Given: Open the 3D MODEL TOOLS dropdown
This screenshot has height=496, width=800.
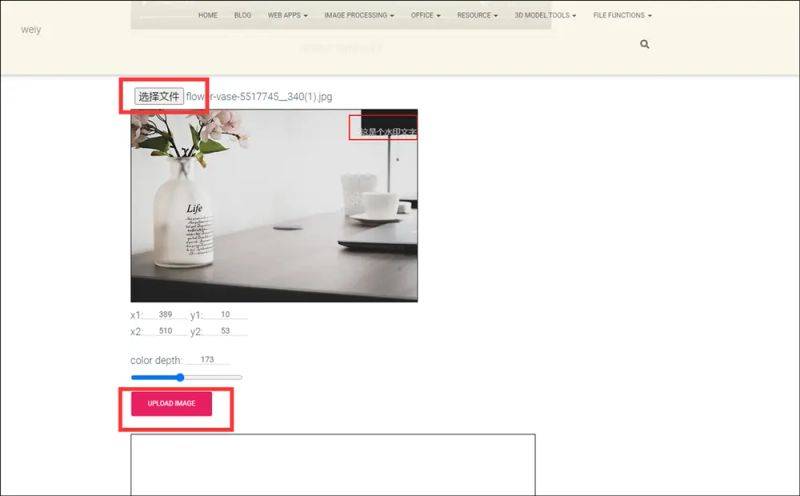Looking at the screenshot, I should point(545,16).
